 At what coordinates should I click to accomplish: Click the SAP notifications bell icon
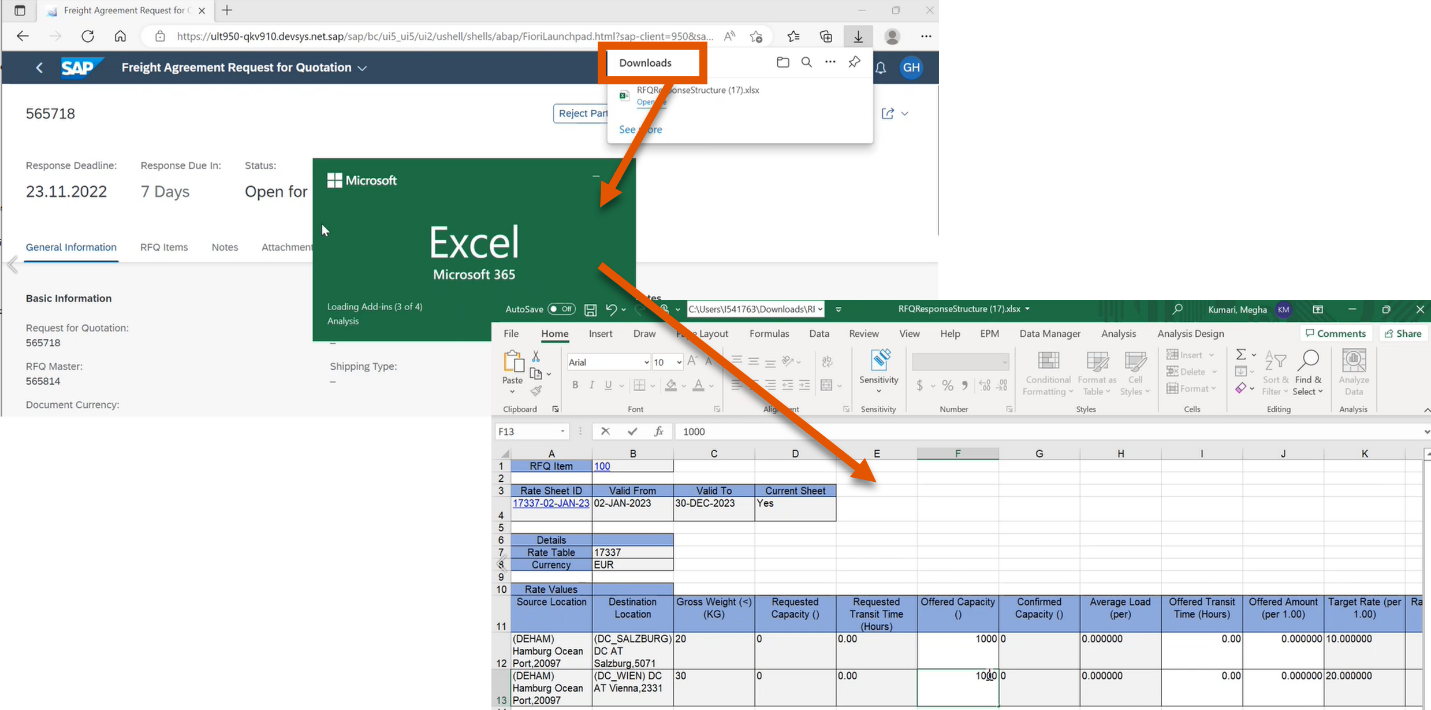click(x=881, y=68)
